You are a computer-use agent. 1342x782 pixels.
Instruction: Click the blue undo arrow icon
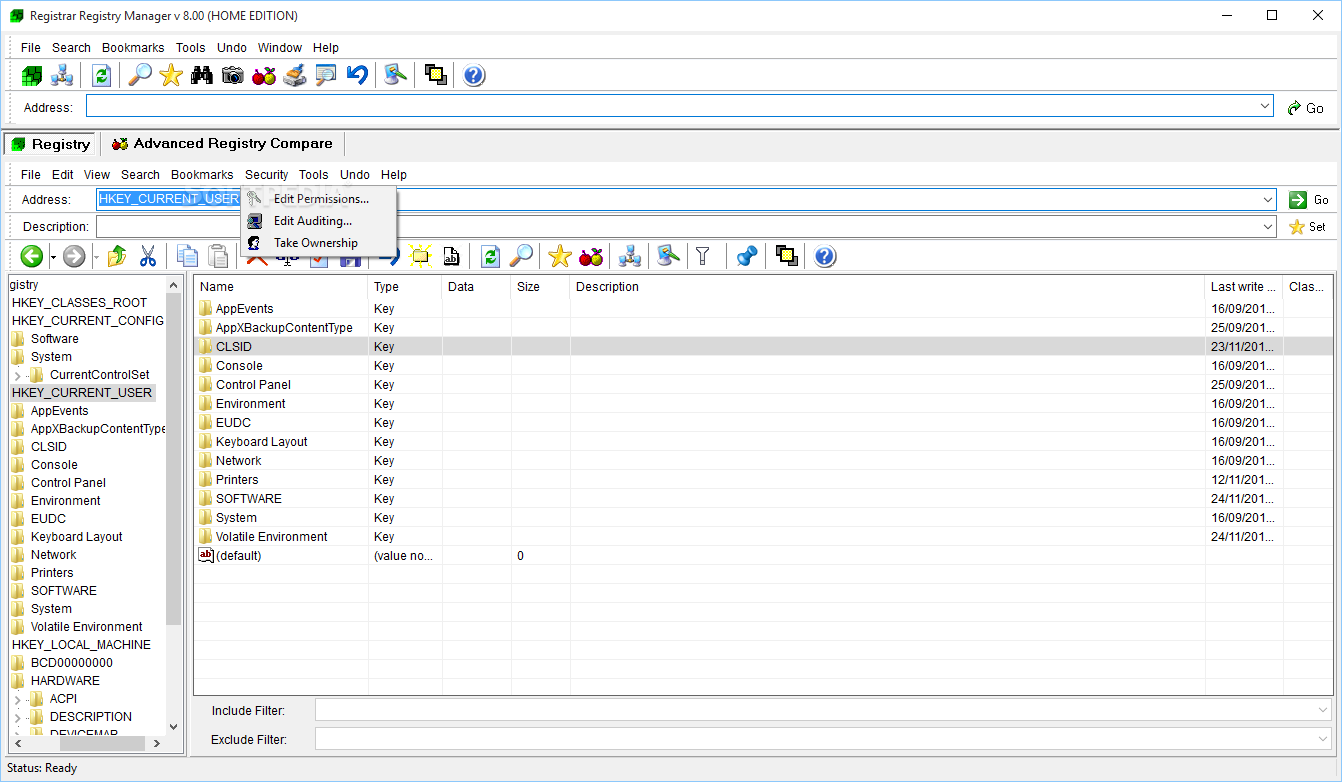tap(357, 75)
